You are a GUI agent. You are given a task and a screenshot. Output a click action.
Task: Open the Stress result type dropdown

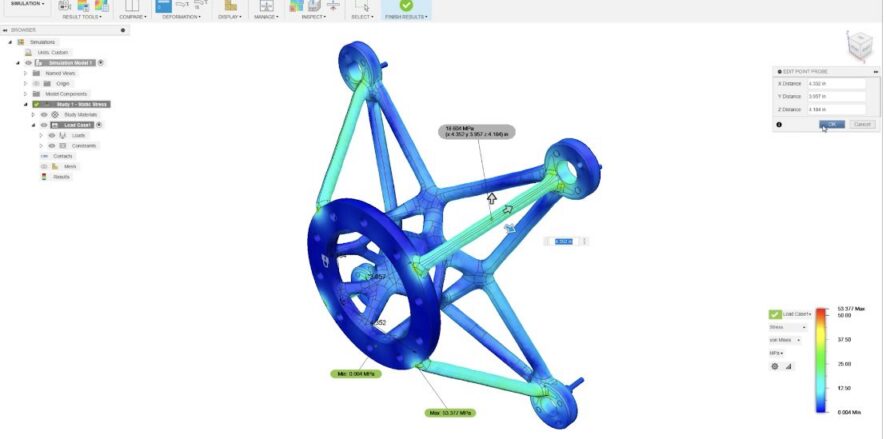(x=787, y=327)
